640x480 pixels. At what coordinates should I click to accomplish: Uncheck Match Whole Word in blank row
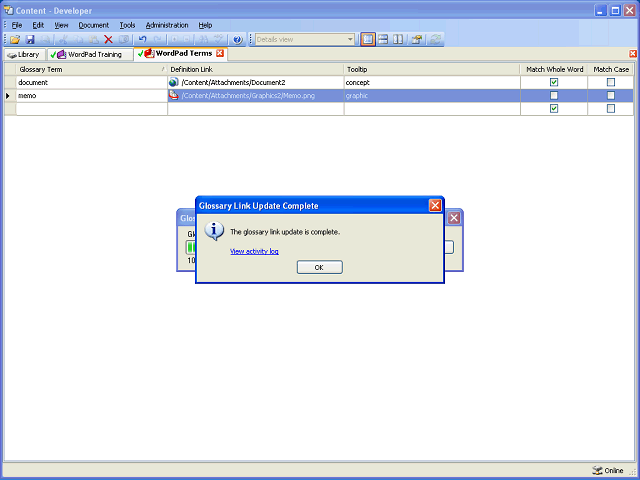coord(554,109)
